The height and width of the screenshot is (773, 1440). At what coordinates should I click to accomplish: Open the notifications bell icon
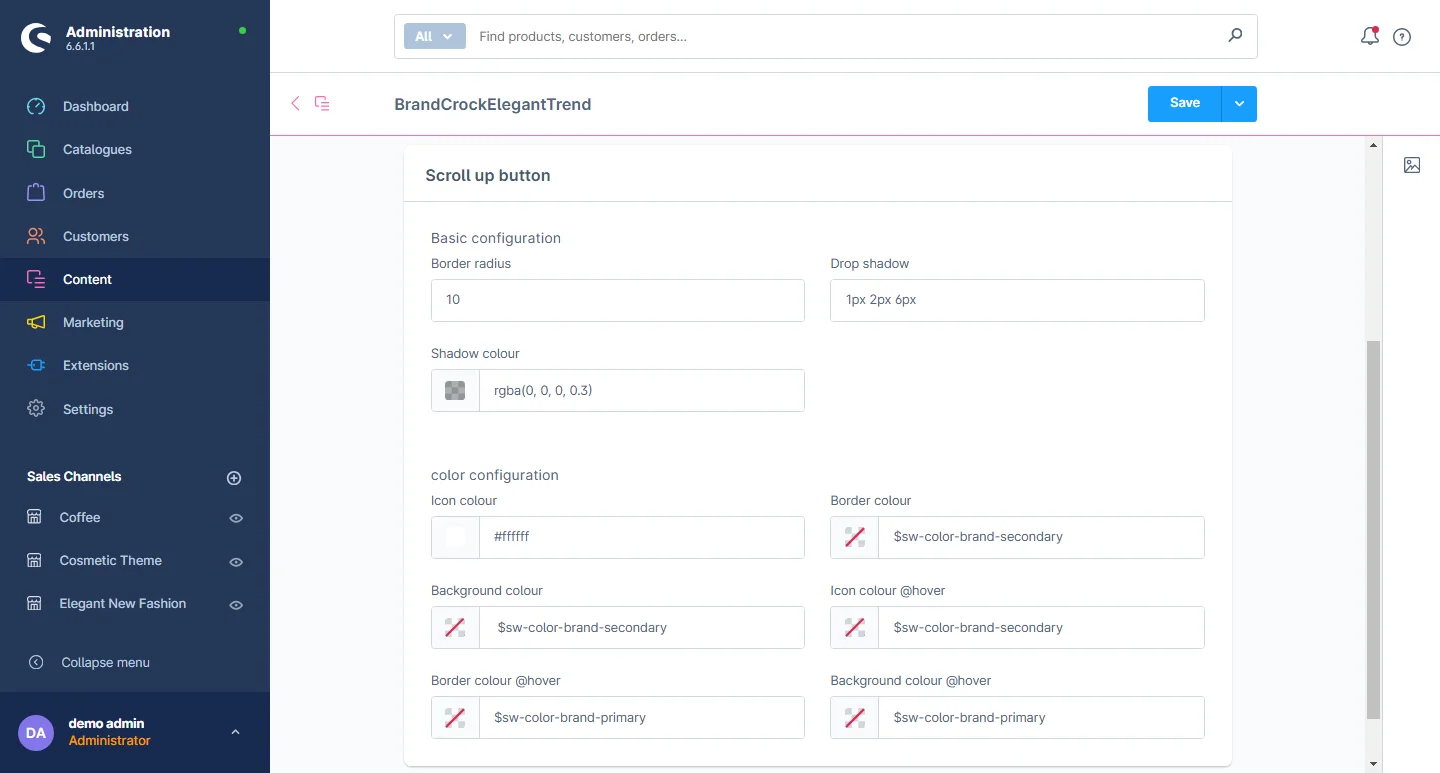click(x=1369, y=37)
